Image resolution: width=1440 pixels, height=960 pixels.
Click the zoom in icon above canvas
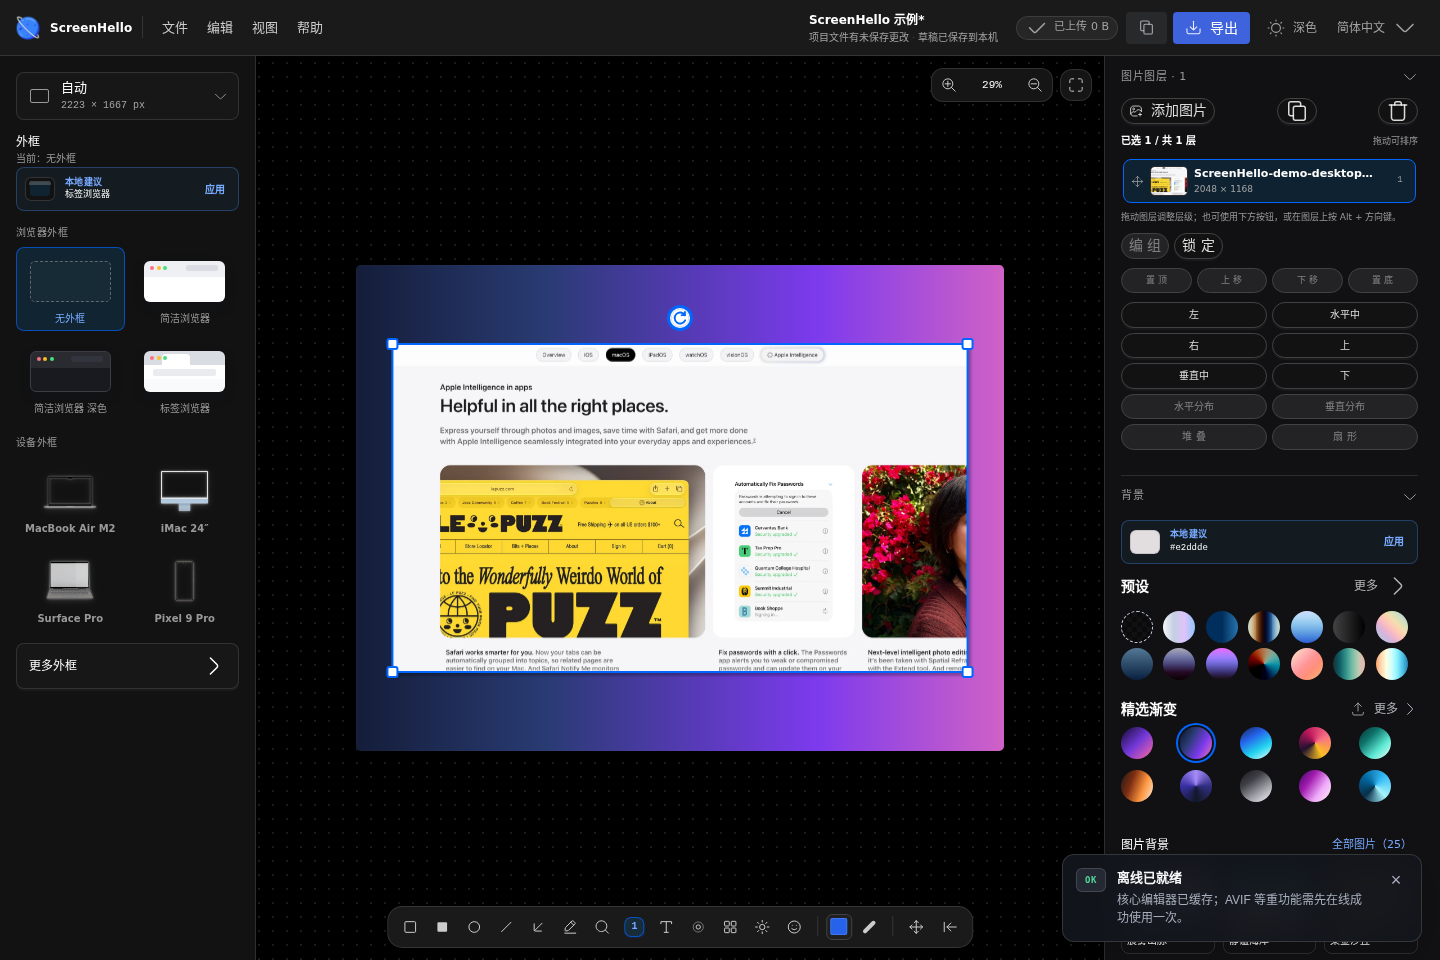(x=949, y=85)
